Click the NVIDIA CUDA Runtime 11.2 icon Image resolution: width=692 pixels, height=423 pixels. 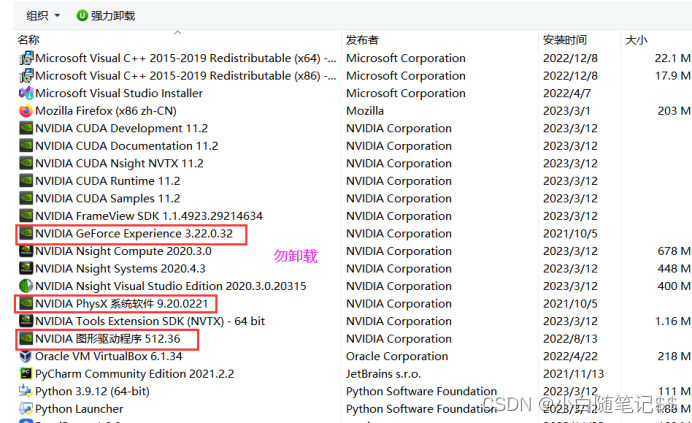click(26, 181)
